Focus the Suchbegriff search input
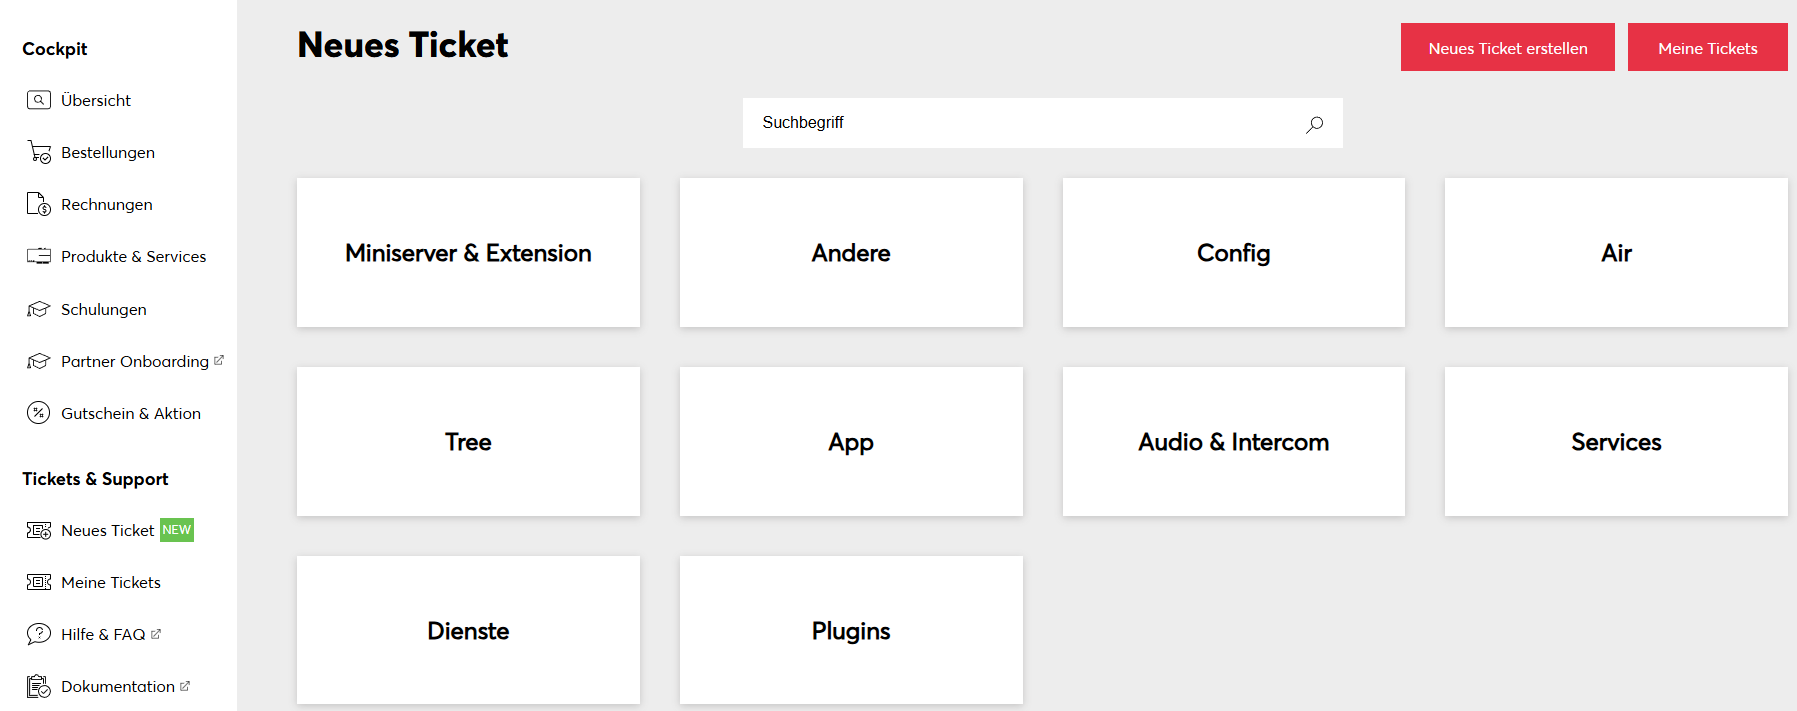 click(1020, 123)
